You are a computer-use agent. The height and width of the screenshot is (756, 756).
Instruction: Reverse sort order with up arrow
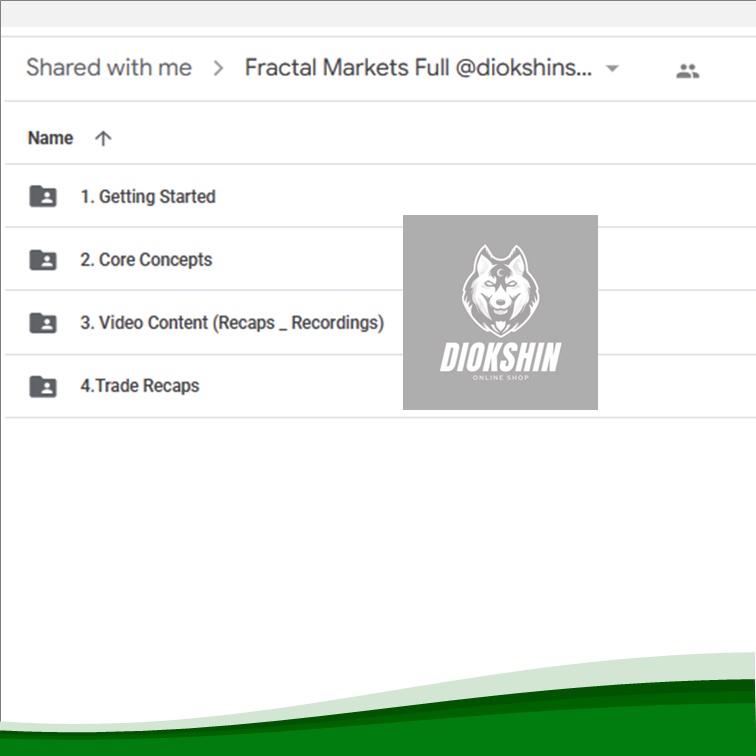click(x=103, y=139)
